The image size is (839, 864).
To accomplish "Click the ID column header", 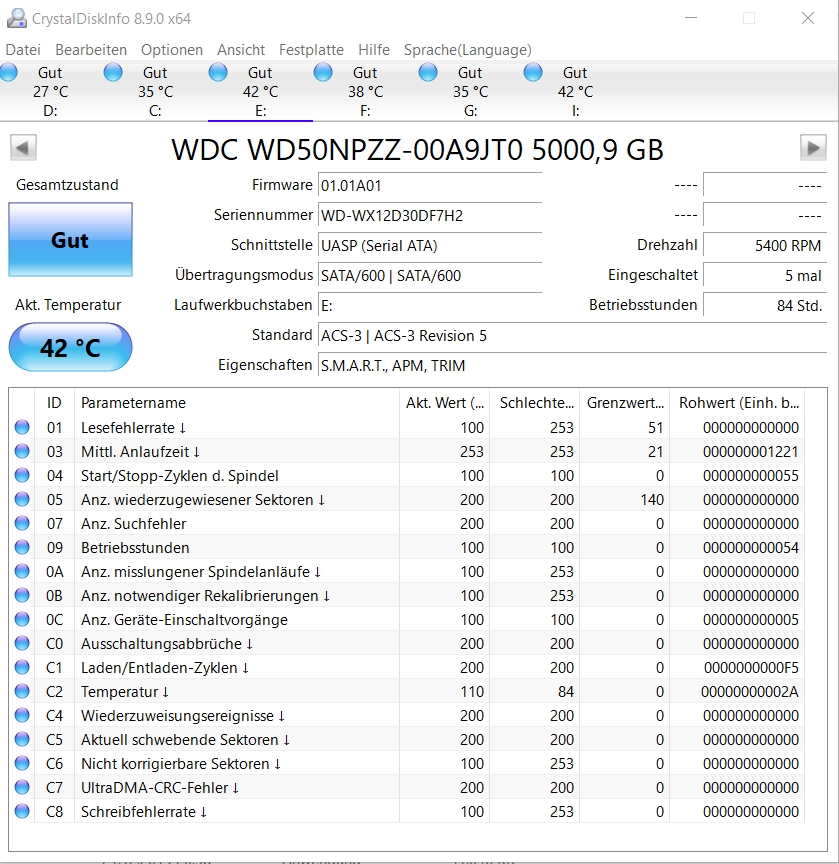I will tap(54, 403).
